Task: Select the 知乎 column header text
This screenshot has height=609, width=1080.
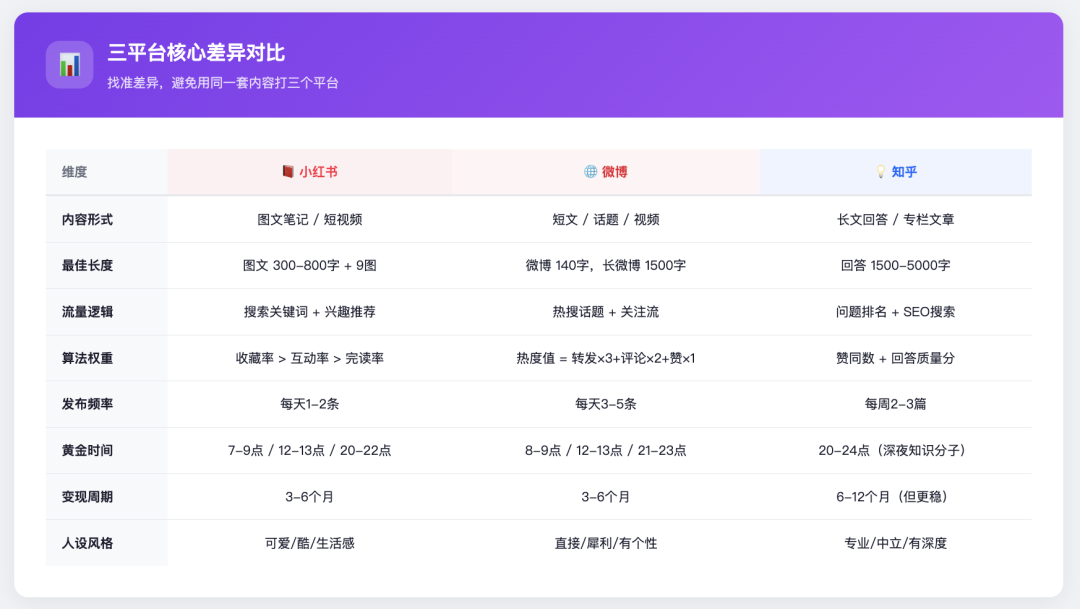Action: [x=904, y=172]
